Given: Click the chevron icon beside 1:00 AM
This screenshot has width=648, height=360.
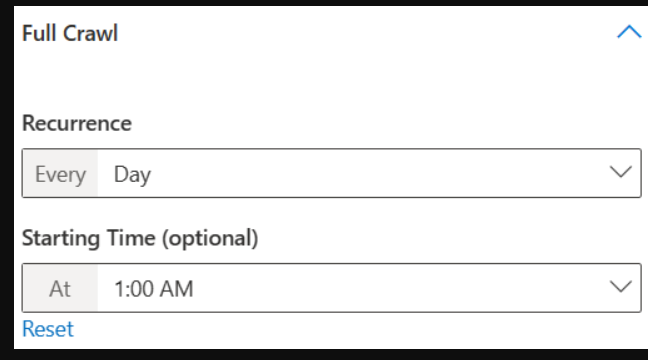Looking at the screenshot, I should click(621, 286).
